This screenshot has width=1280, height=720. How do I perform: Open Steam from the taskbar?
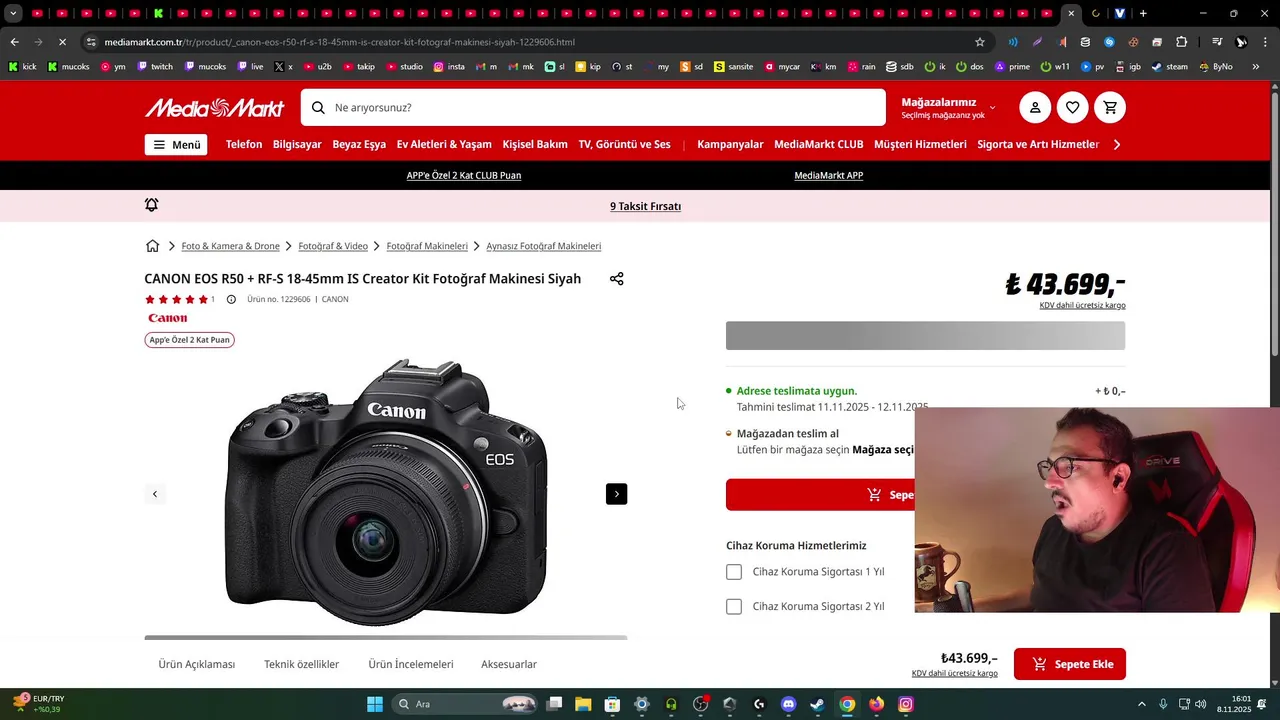(817, 704)
